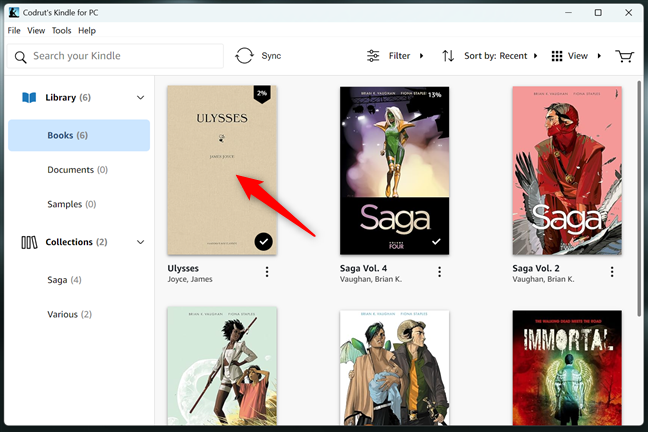The image size is (648, 432).
Task: Open the green Saga cover with staff
Action: (x=222, y=366)
